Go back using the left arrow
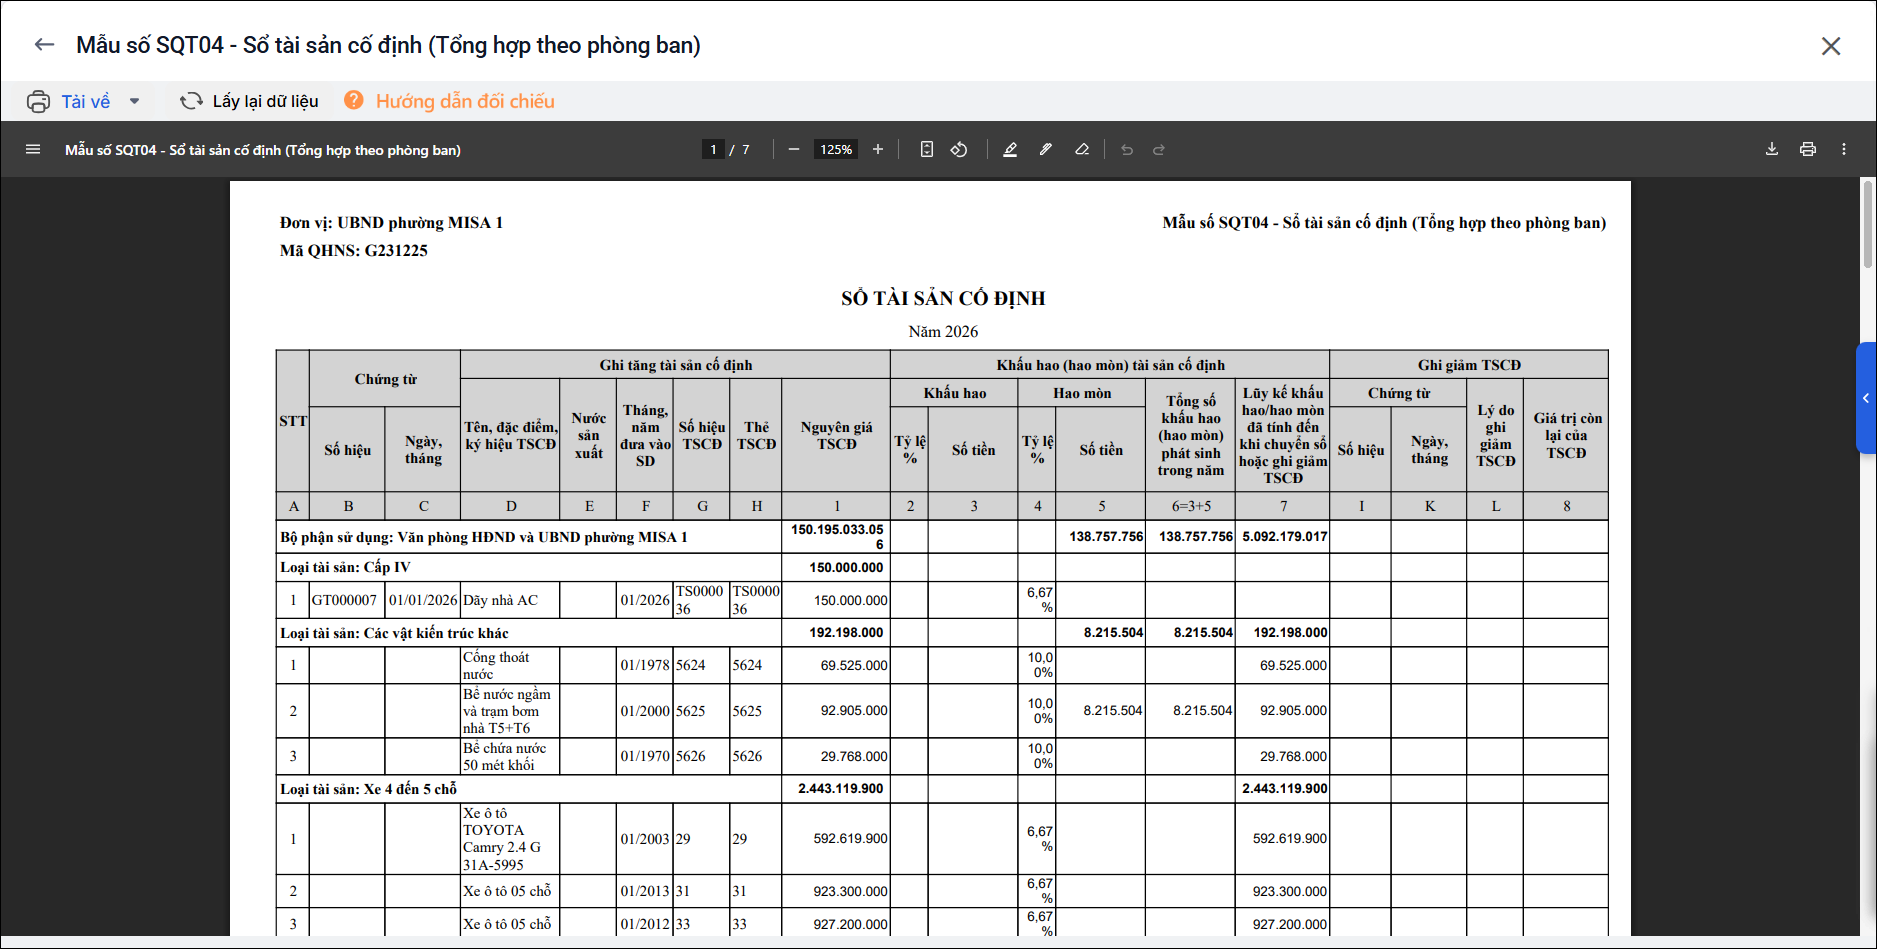This screenshot has height=949, width=1877. (x=44, y=45)
